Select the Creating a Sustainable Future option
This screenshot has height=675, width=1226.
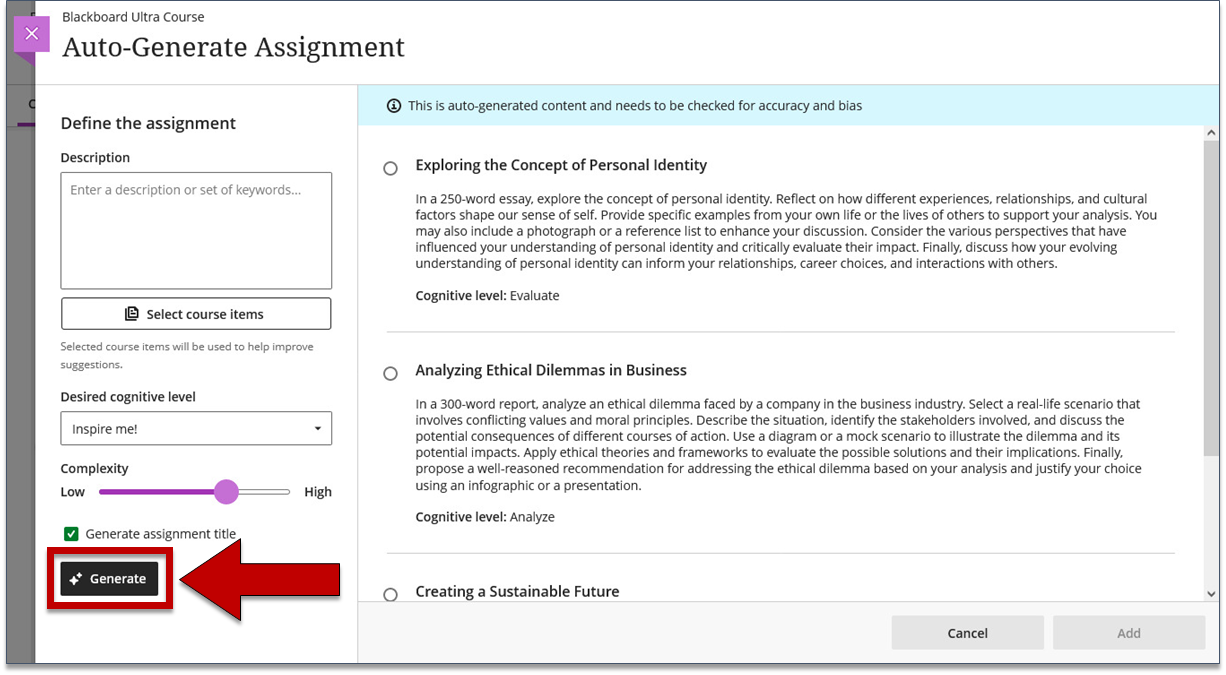[391, 595]
